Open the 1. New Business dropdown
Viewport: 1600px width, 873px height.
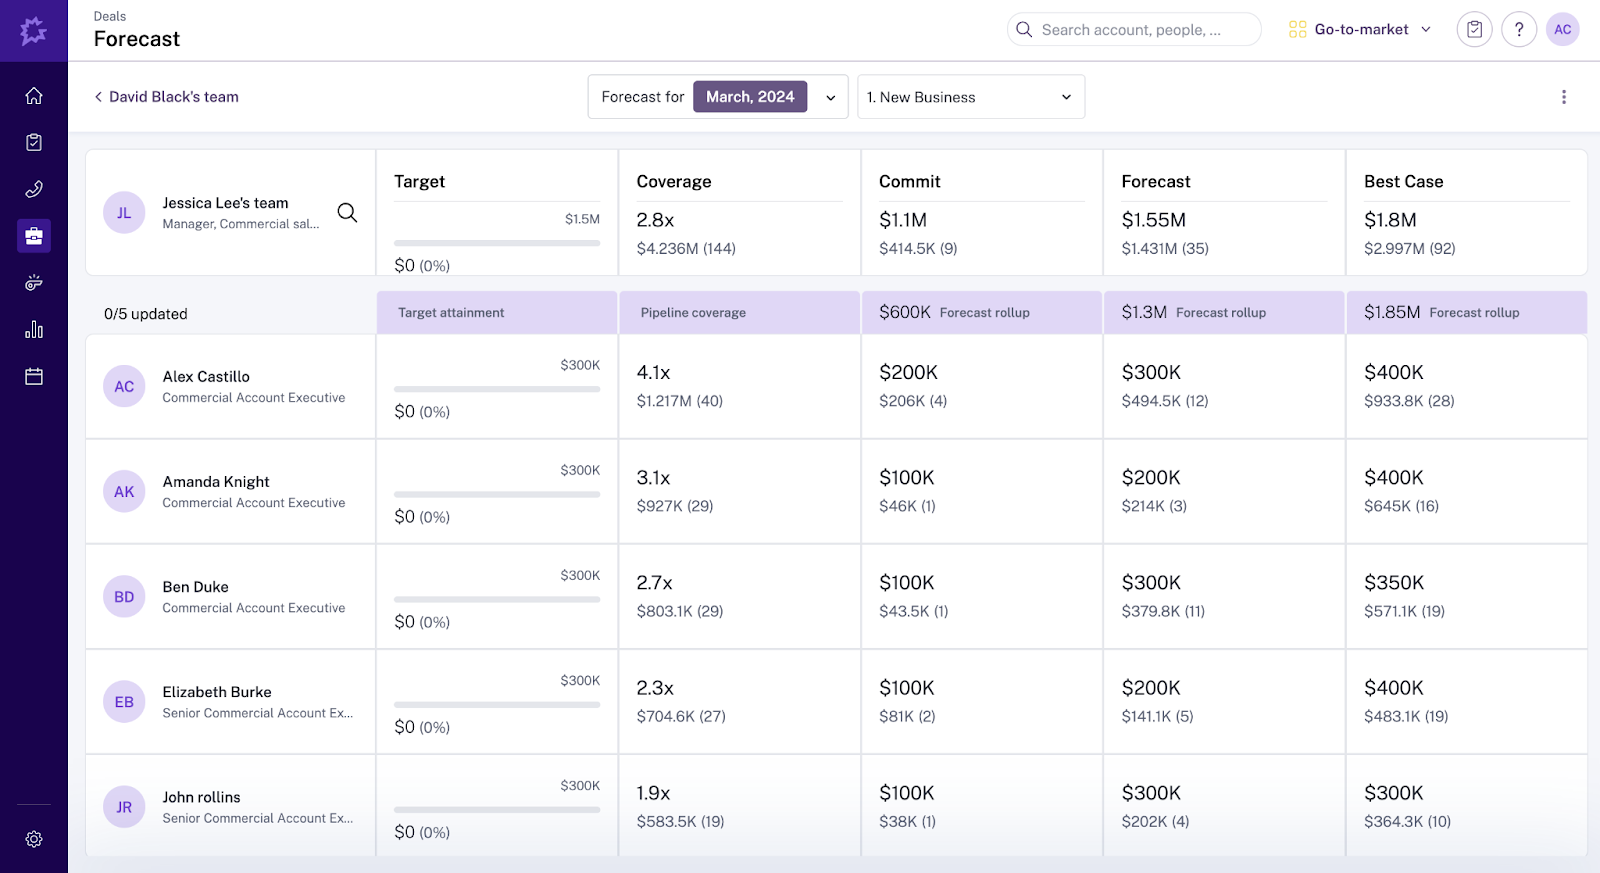coord(970,97)
